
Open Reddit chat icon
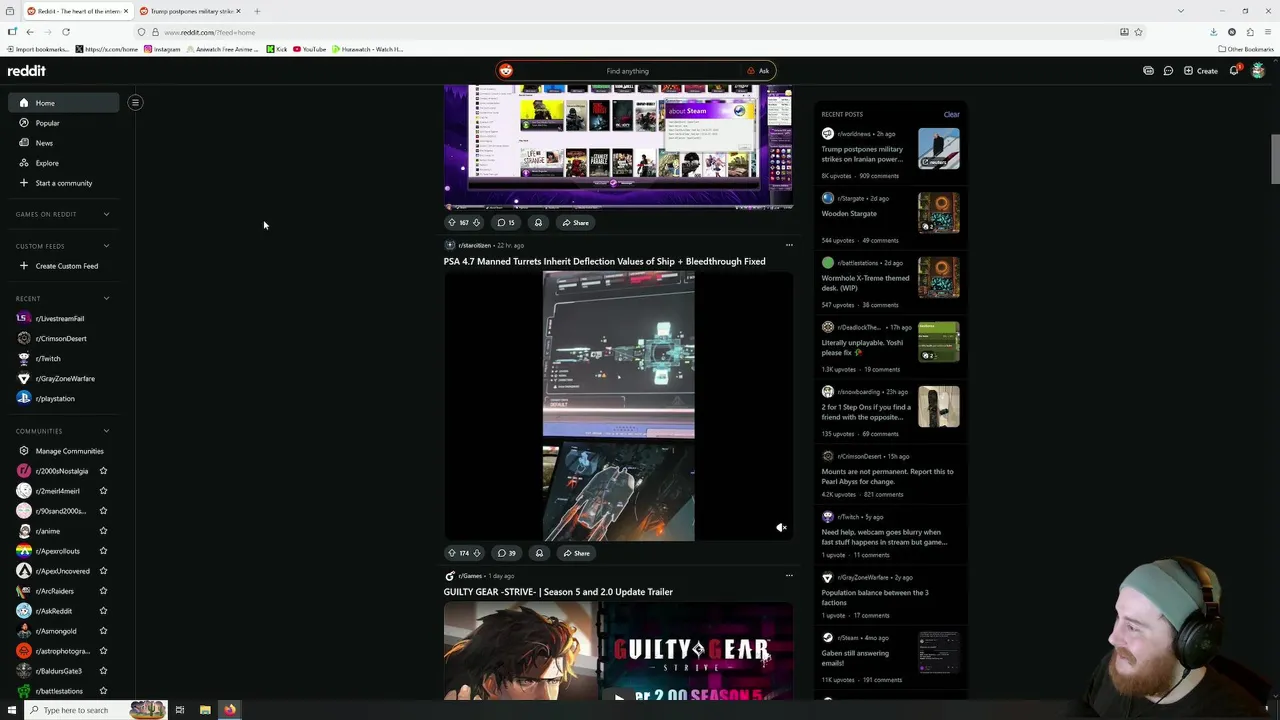[1168, 71]
